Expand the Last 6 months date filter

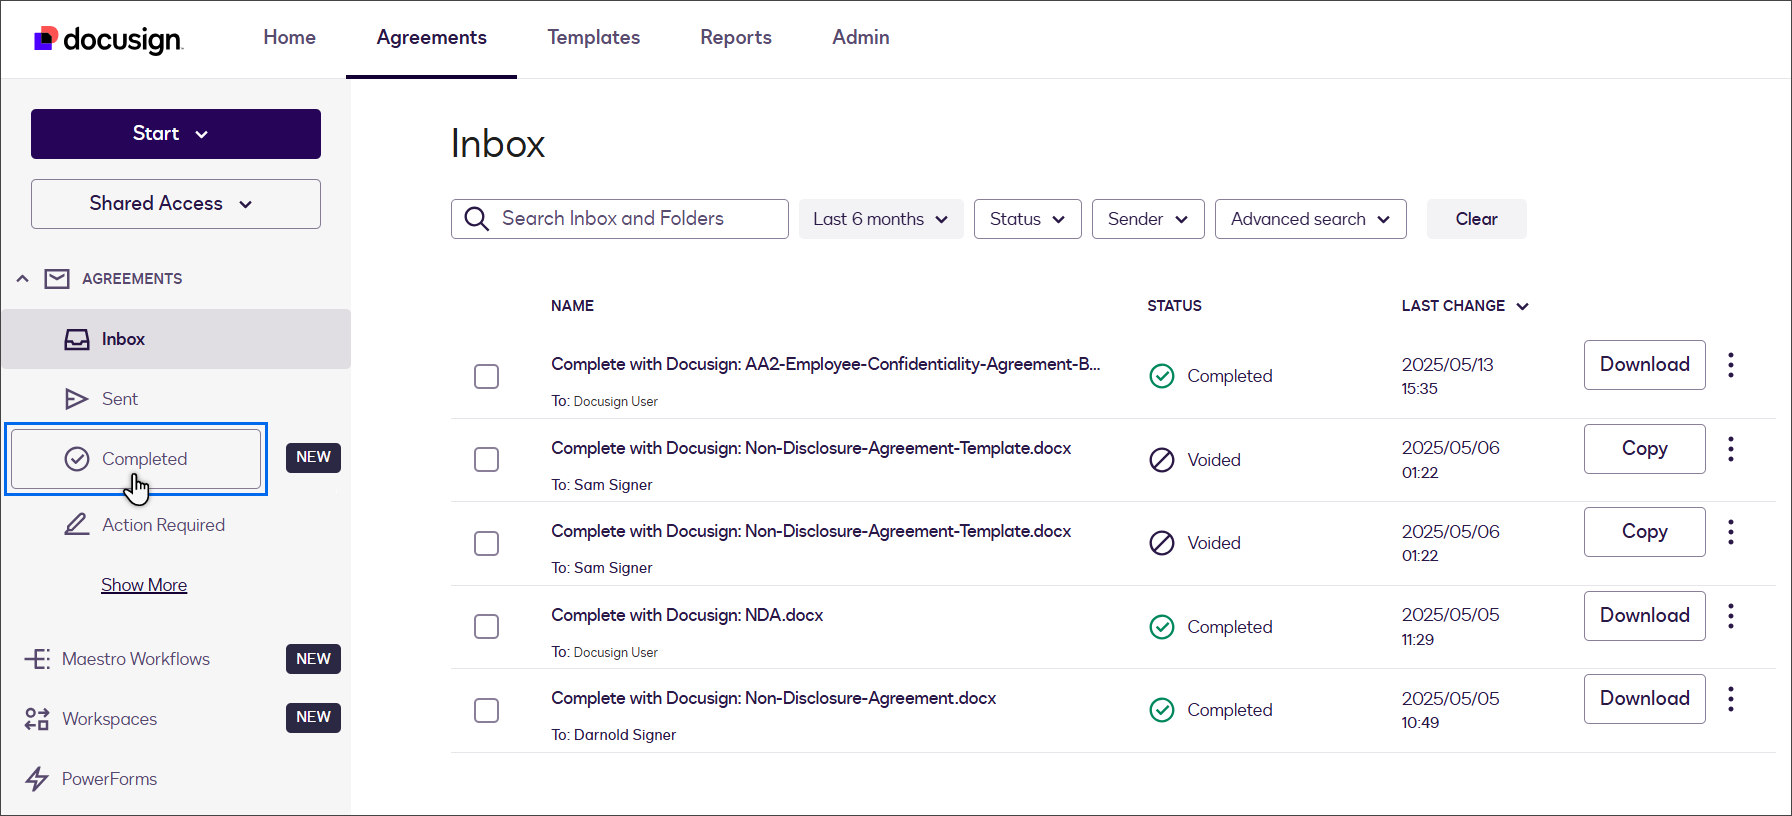pyautogui.click(x=880, y=219)
